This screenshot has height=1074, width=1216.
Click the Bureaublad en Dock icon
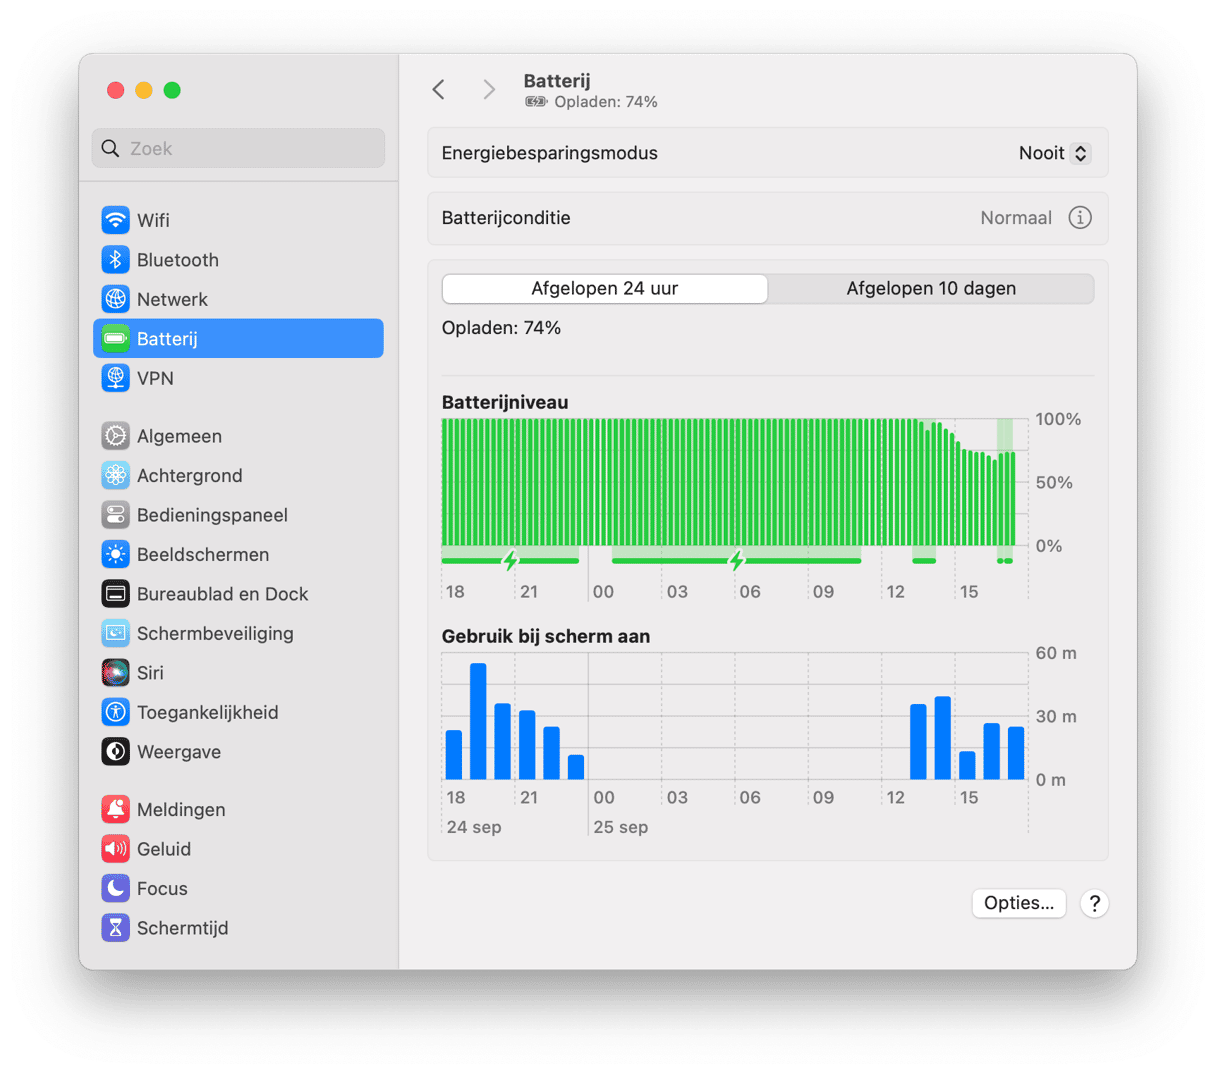116,594
